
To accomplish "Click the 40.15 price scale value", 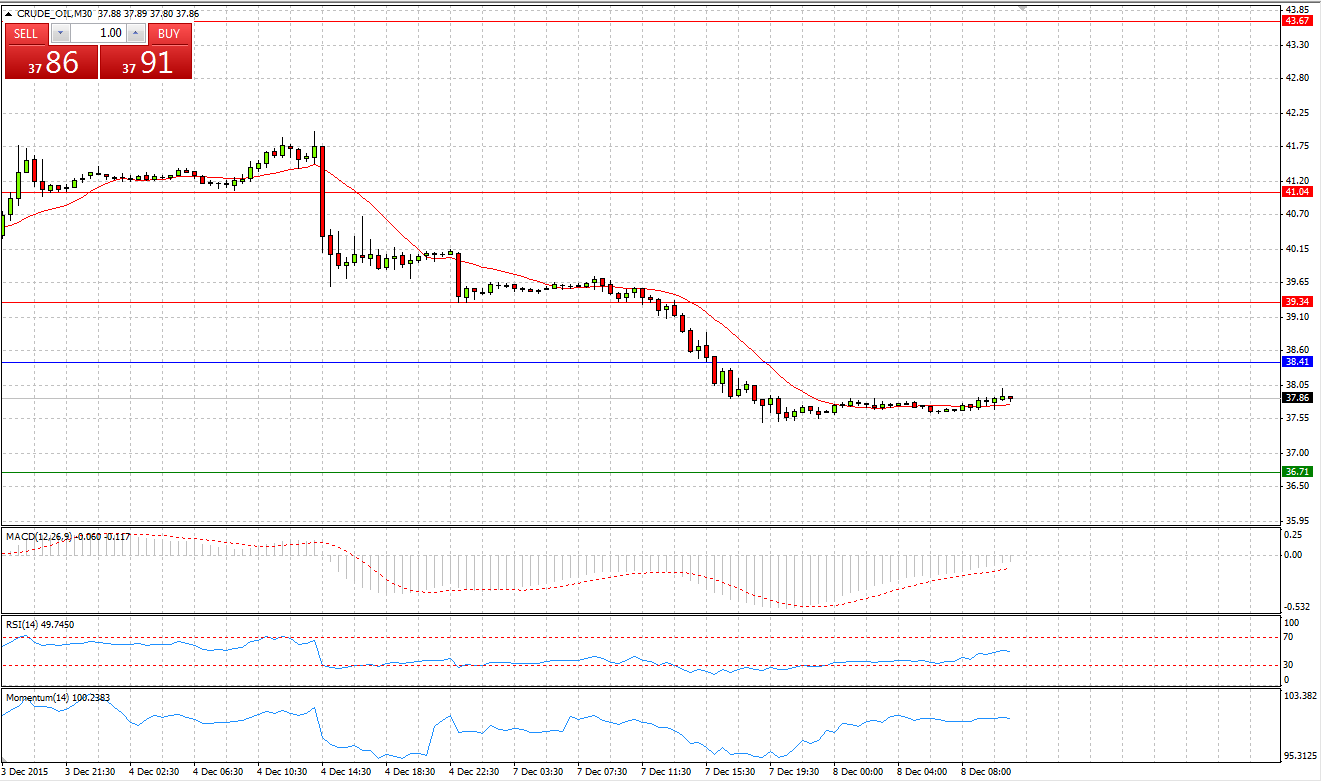I will tap(1297, 248).
